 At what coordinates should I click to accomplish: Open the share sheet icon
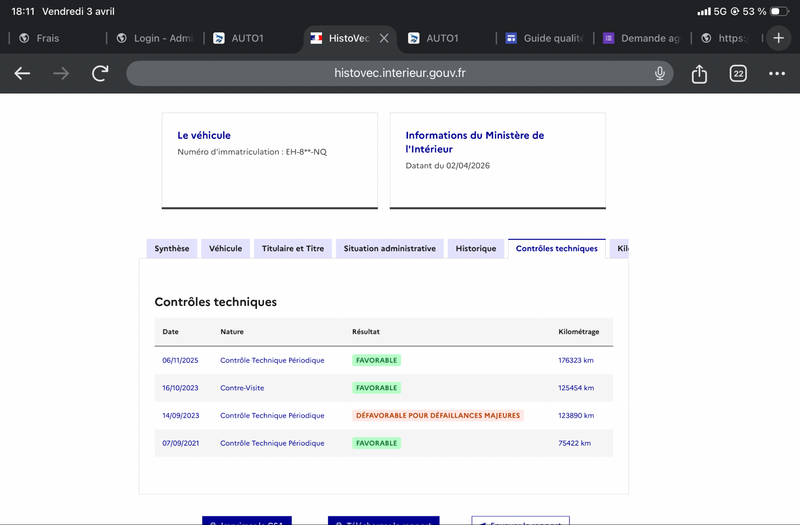click(699, 74)
